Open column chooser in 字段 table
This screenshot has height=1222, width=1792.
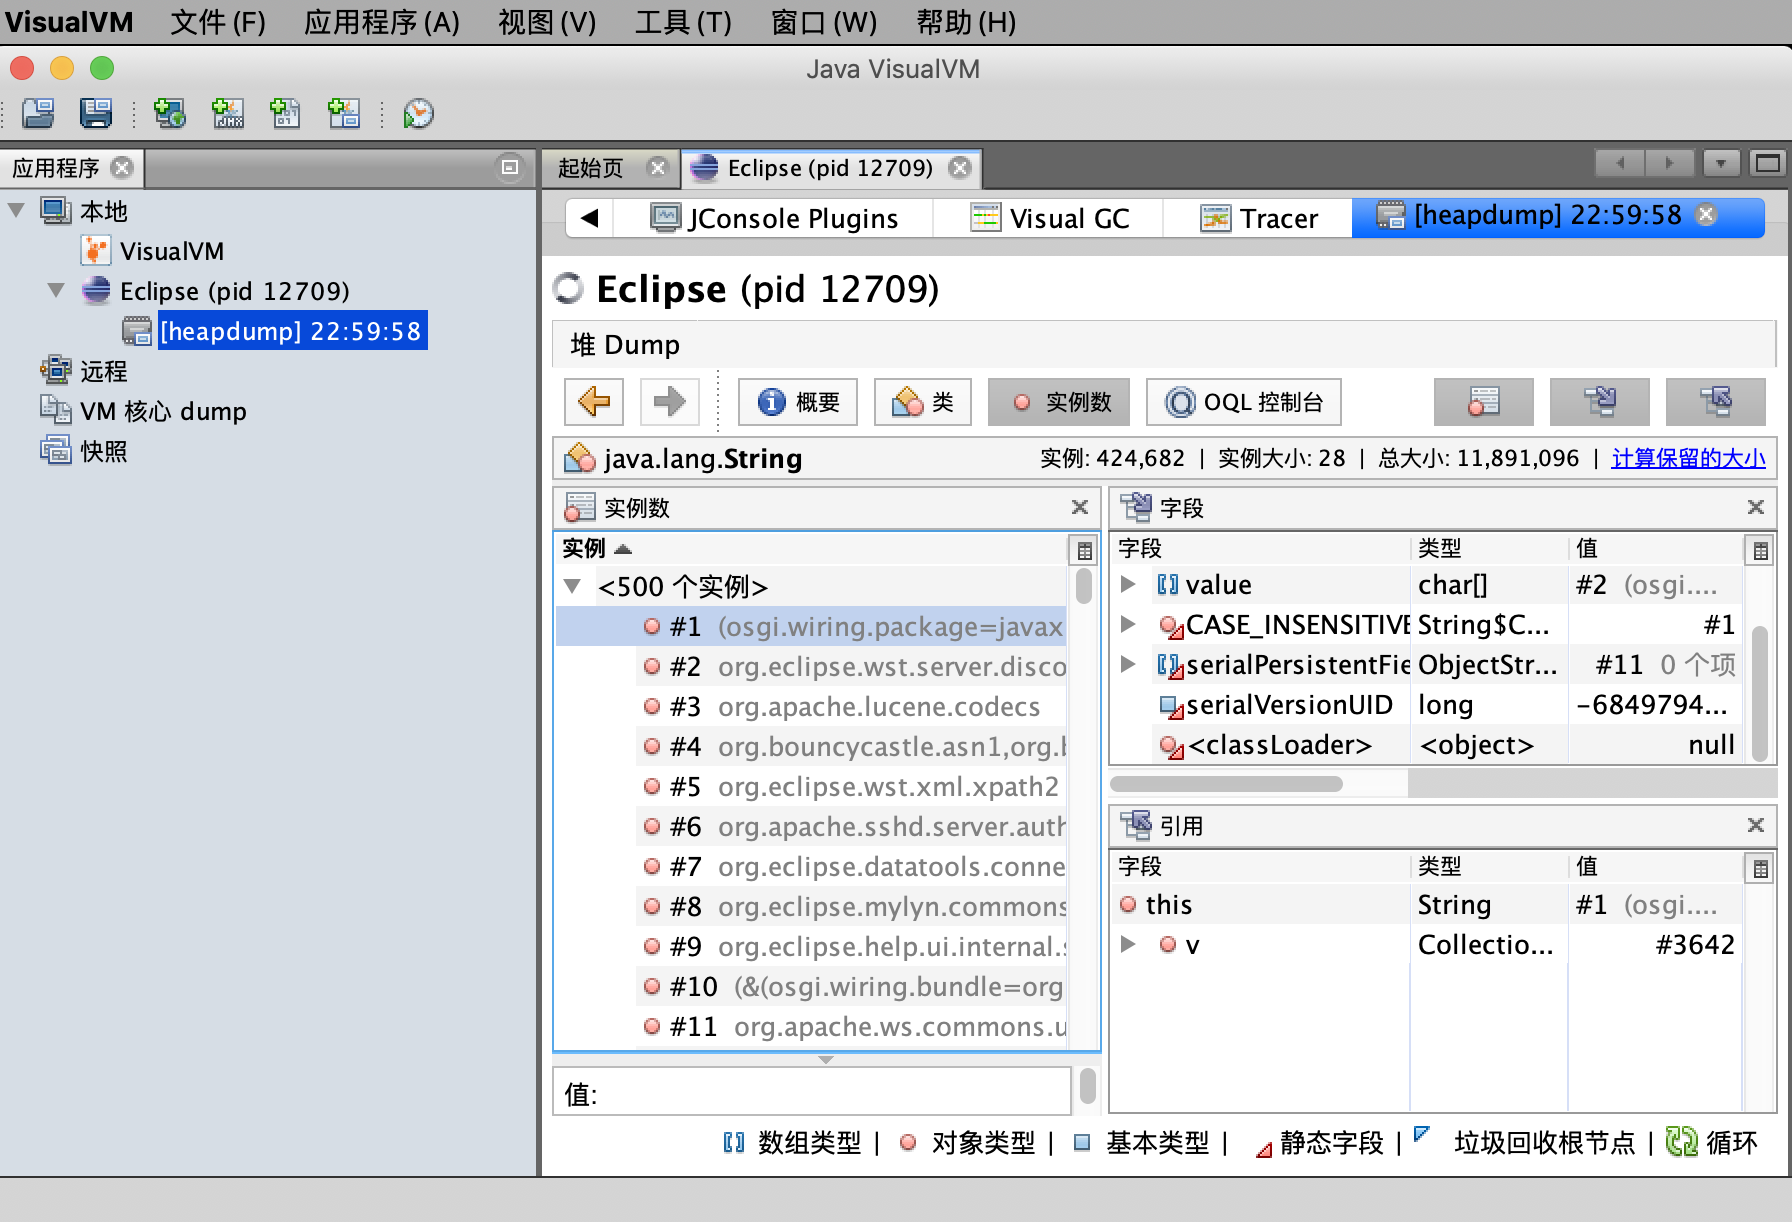point(1760,550)
